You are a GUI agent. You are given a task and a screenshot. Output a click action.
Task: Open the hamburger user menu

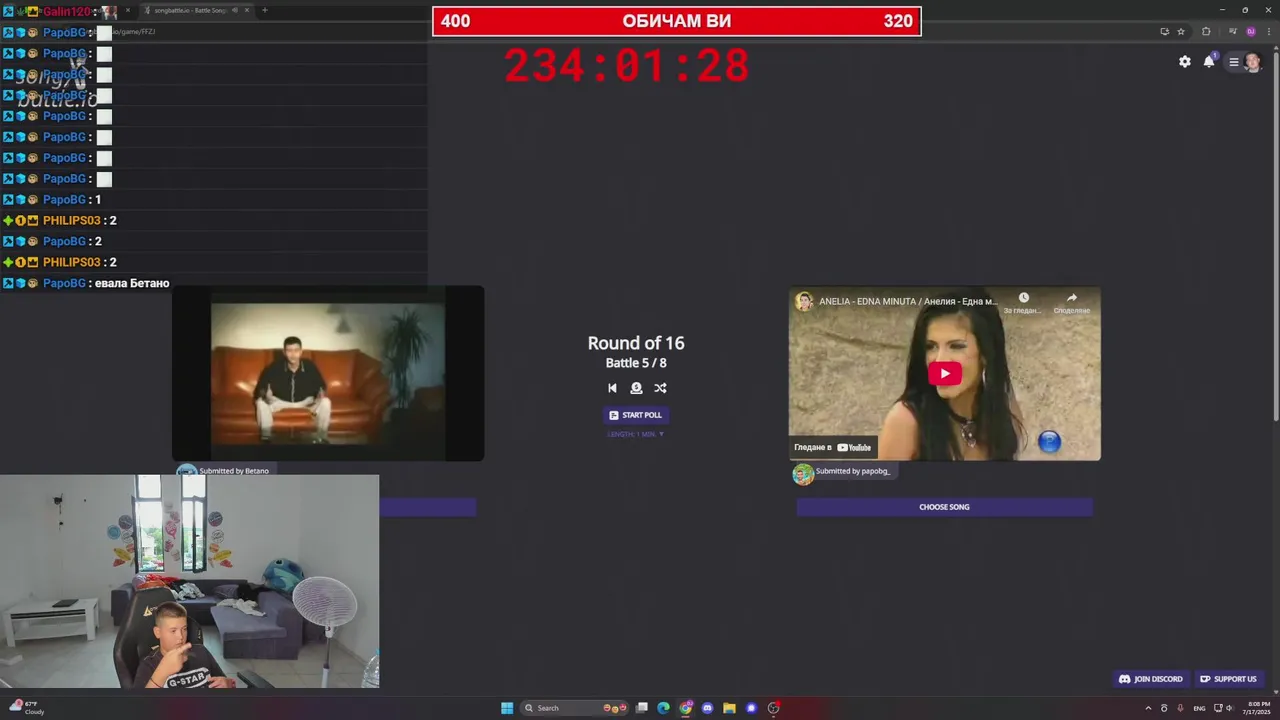point(1234,62)
